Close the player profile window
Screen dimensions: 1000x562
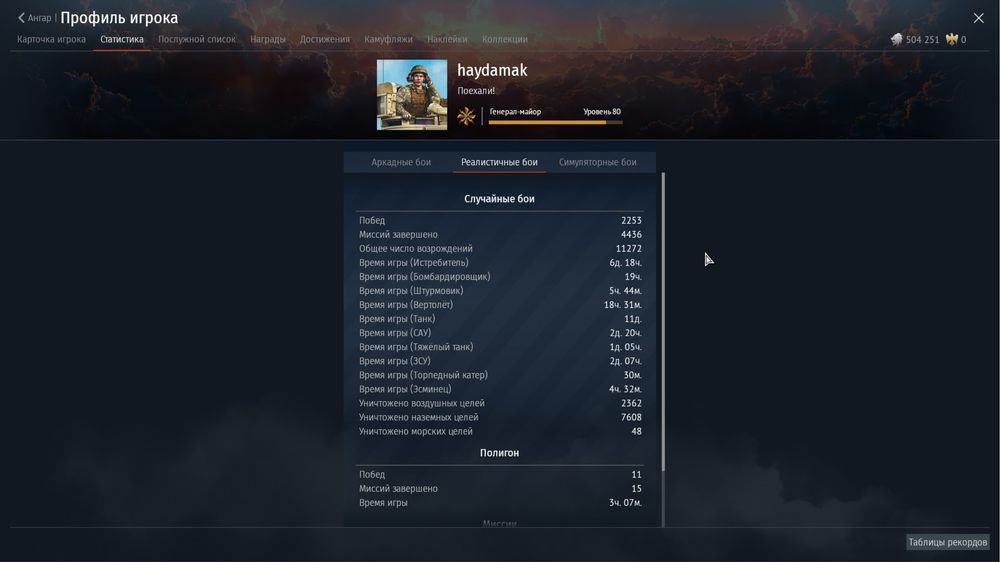(x=978, y=18)
